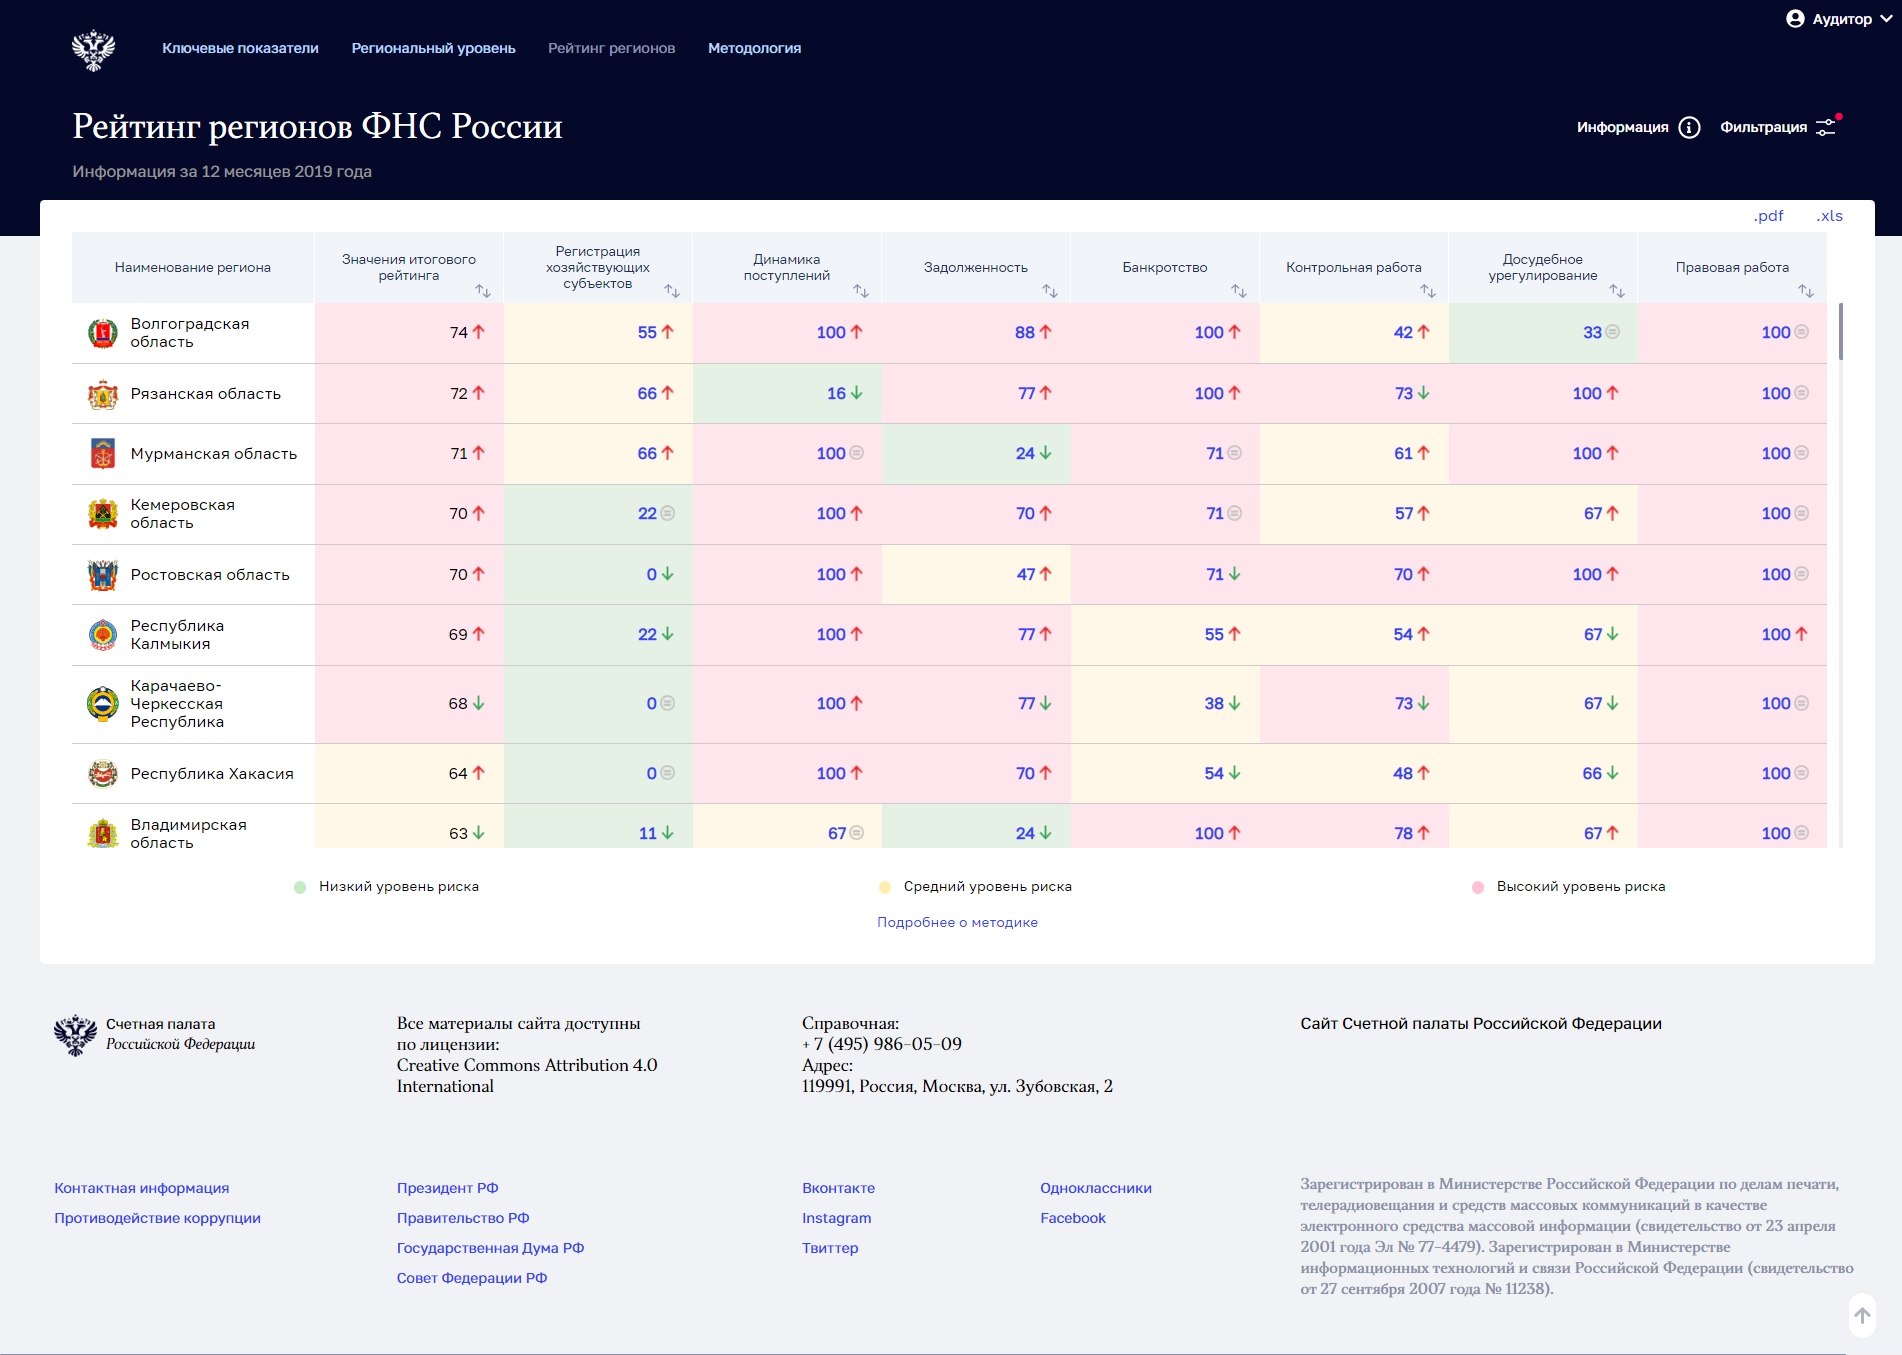Click the Мурманская область coat of arms
This screenshot has height=1355, width=1902.
[103, 454]
